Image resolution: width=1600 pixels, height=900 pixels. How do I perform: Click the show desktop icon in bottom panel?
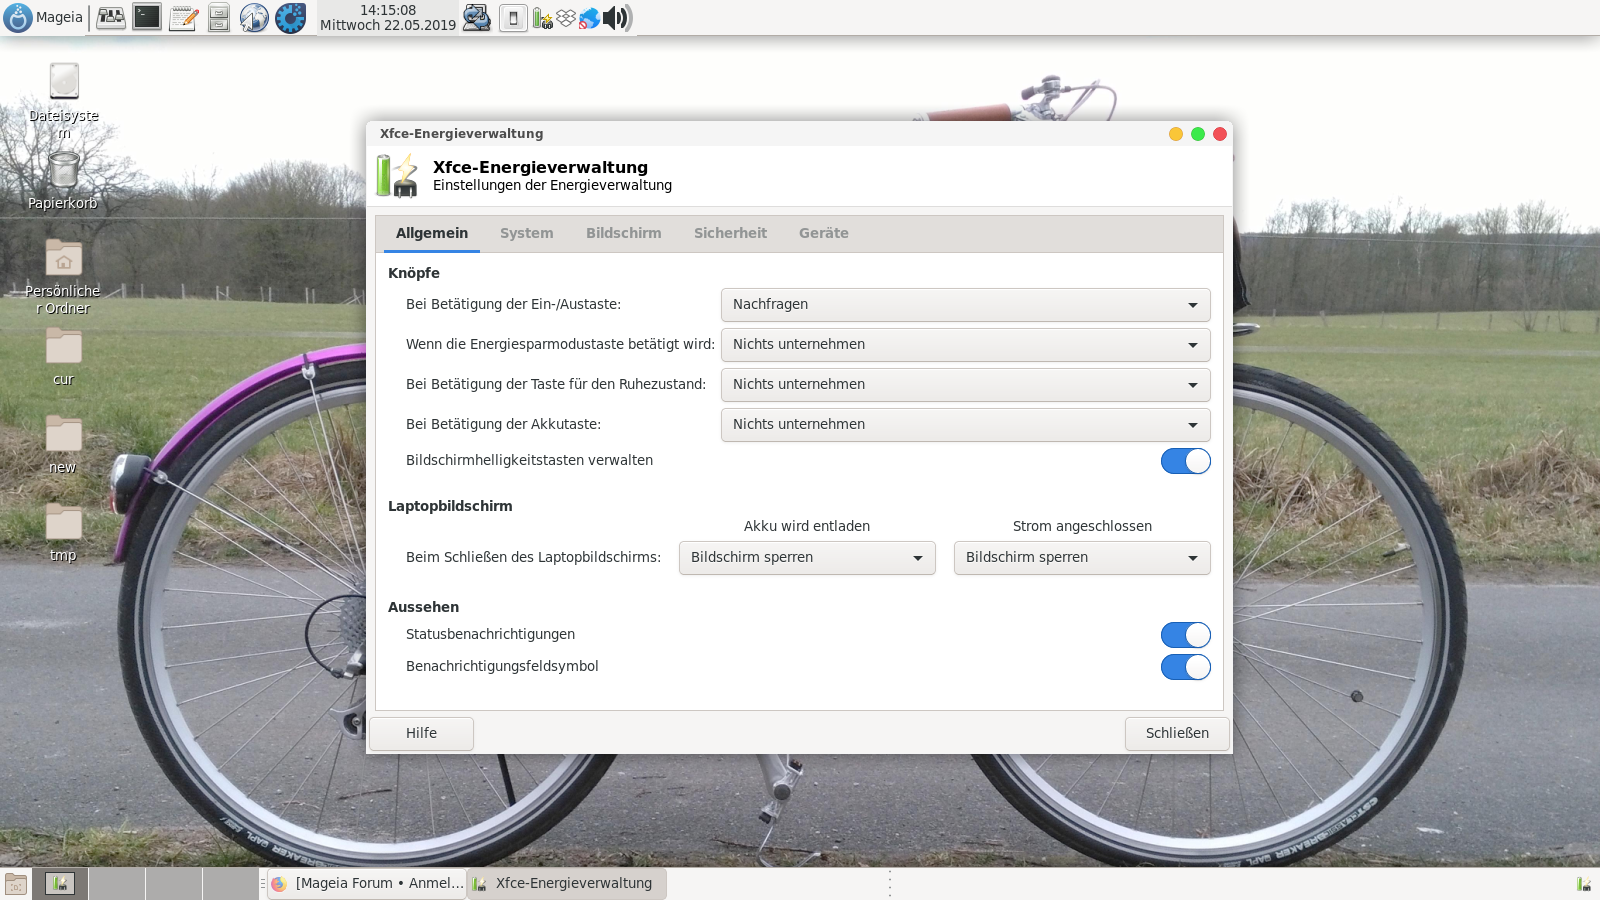(x=16, y=884)
